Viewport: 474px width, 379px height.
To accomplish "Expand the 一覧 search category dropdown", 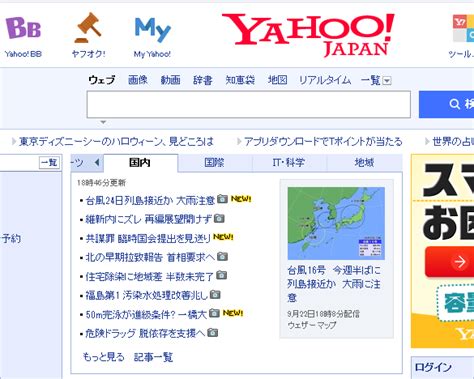I will pyautogui.click(x=387, y=81).
